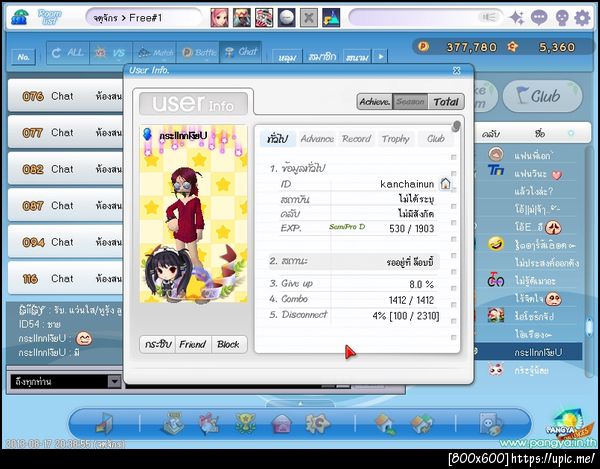Filter rooms by Battle mode
This screenshot has height=469, width=600.
click(x=198, y=53)
